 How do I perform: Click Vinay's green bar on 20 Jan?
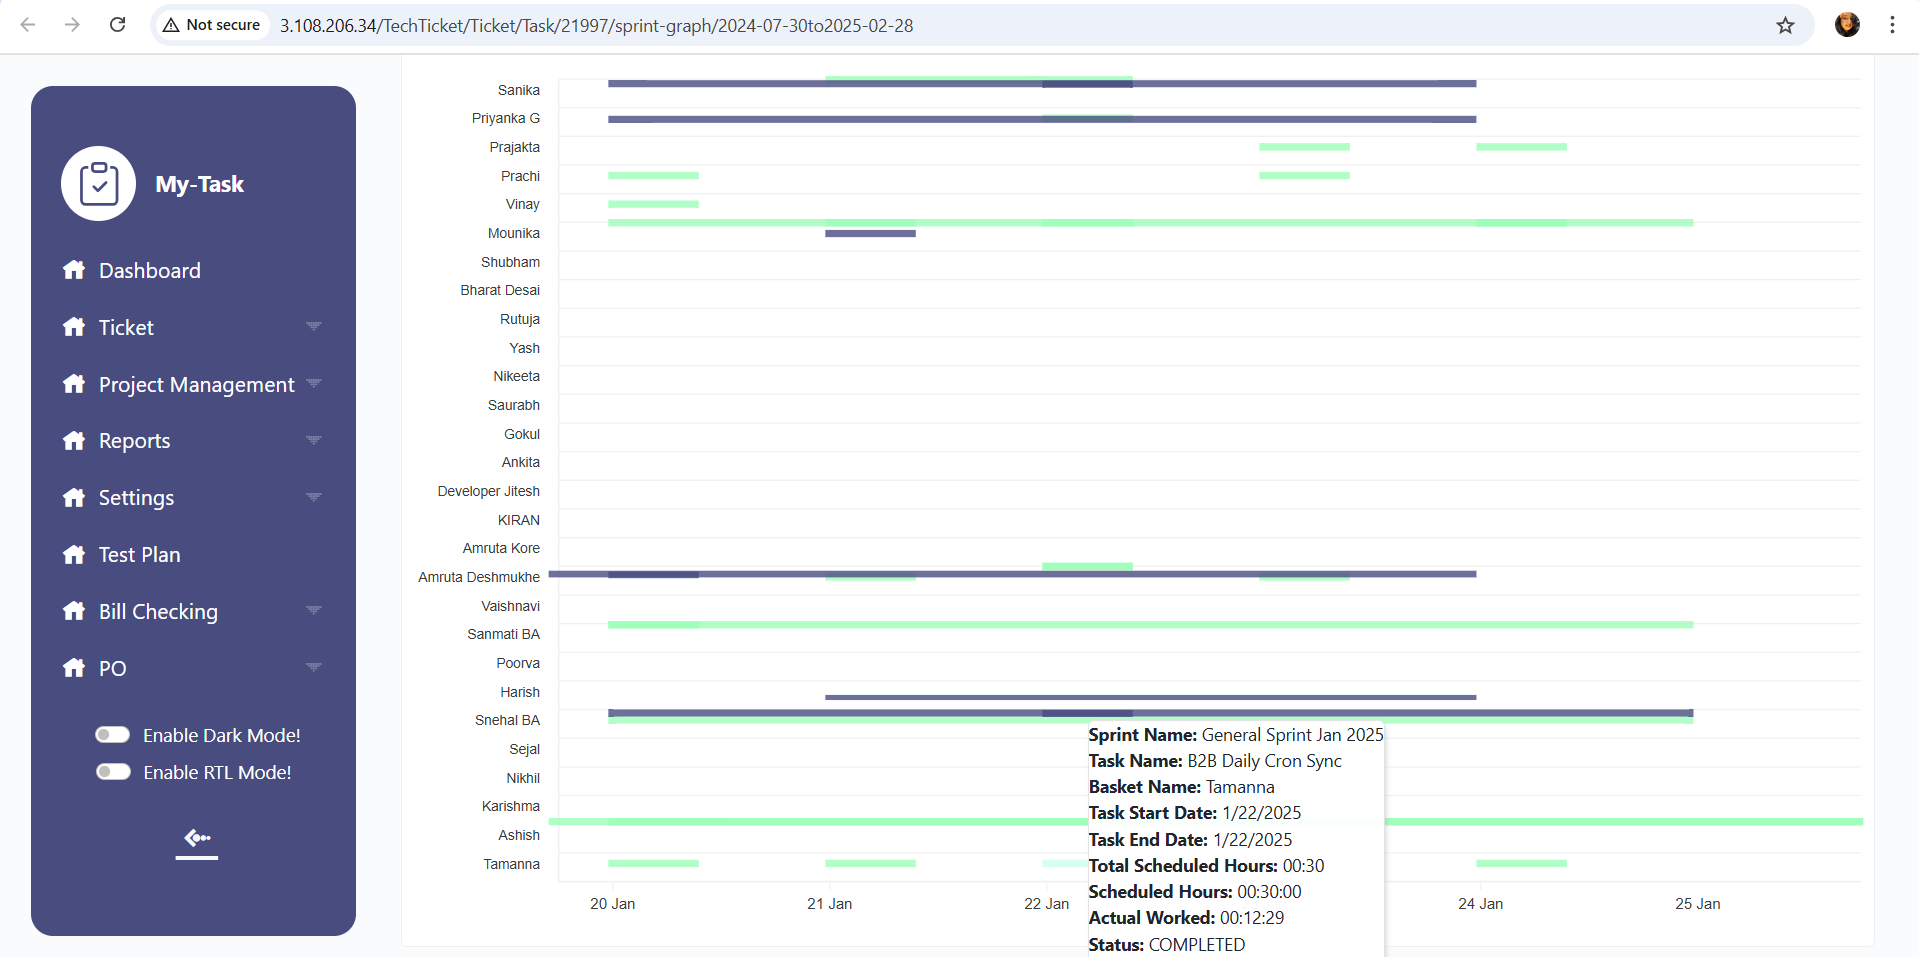[x=653, y=204]
